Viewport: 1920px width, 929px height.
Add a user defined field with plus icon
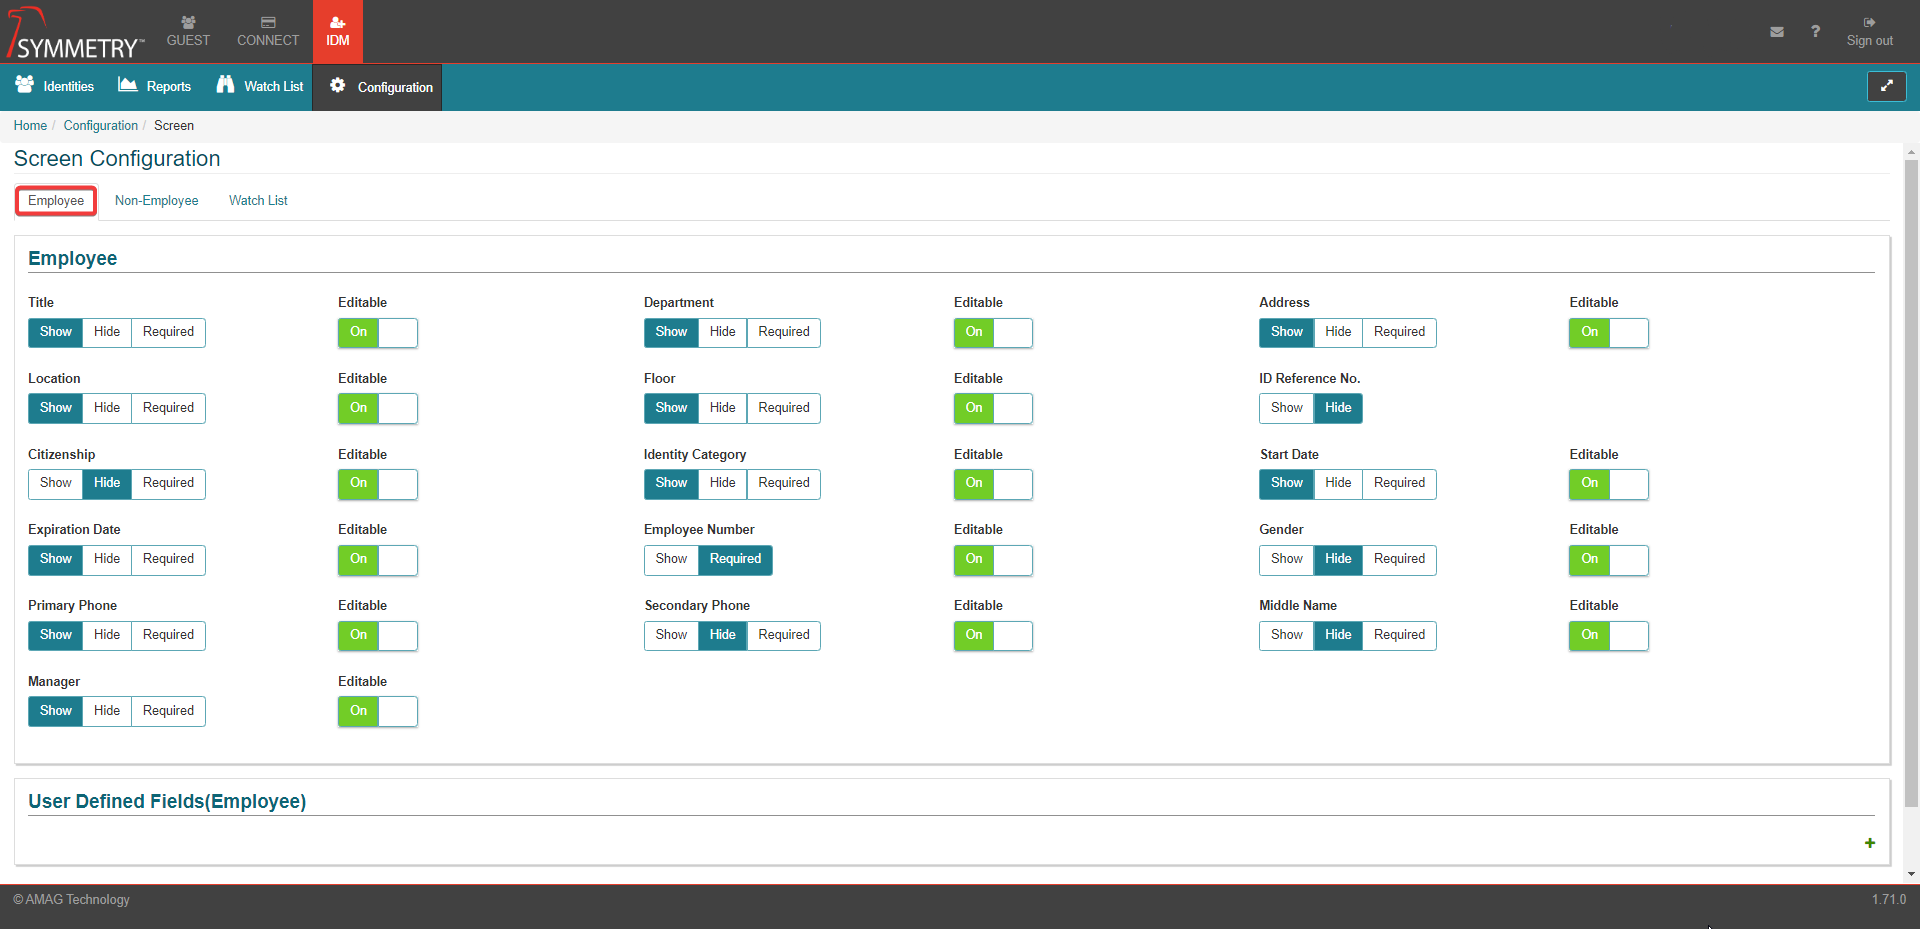1869,843
